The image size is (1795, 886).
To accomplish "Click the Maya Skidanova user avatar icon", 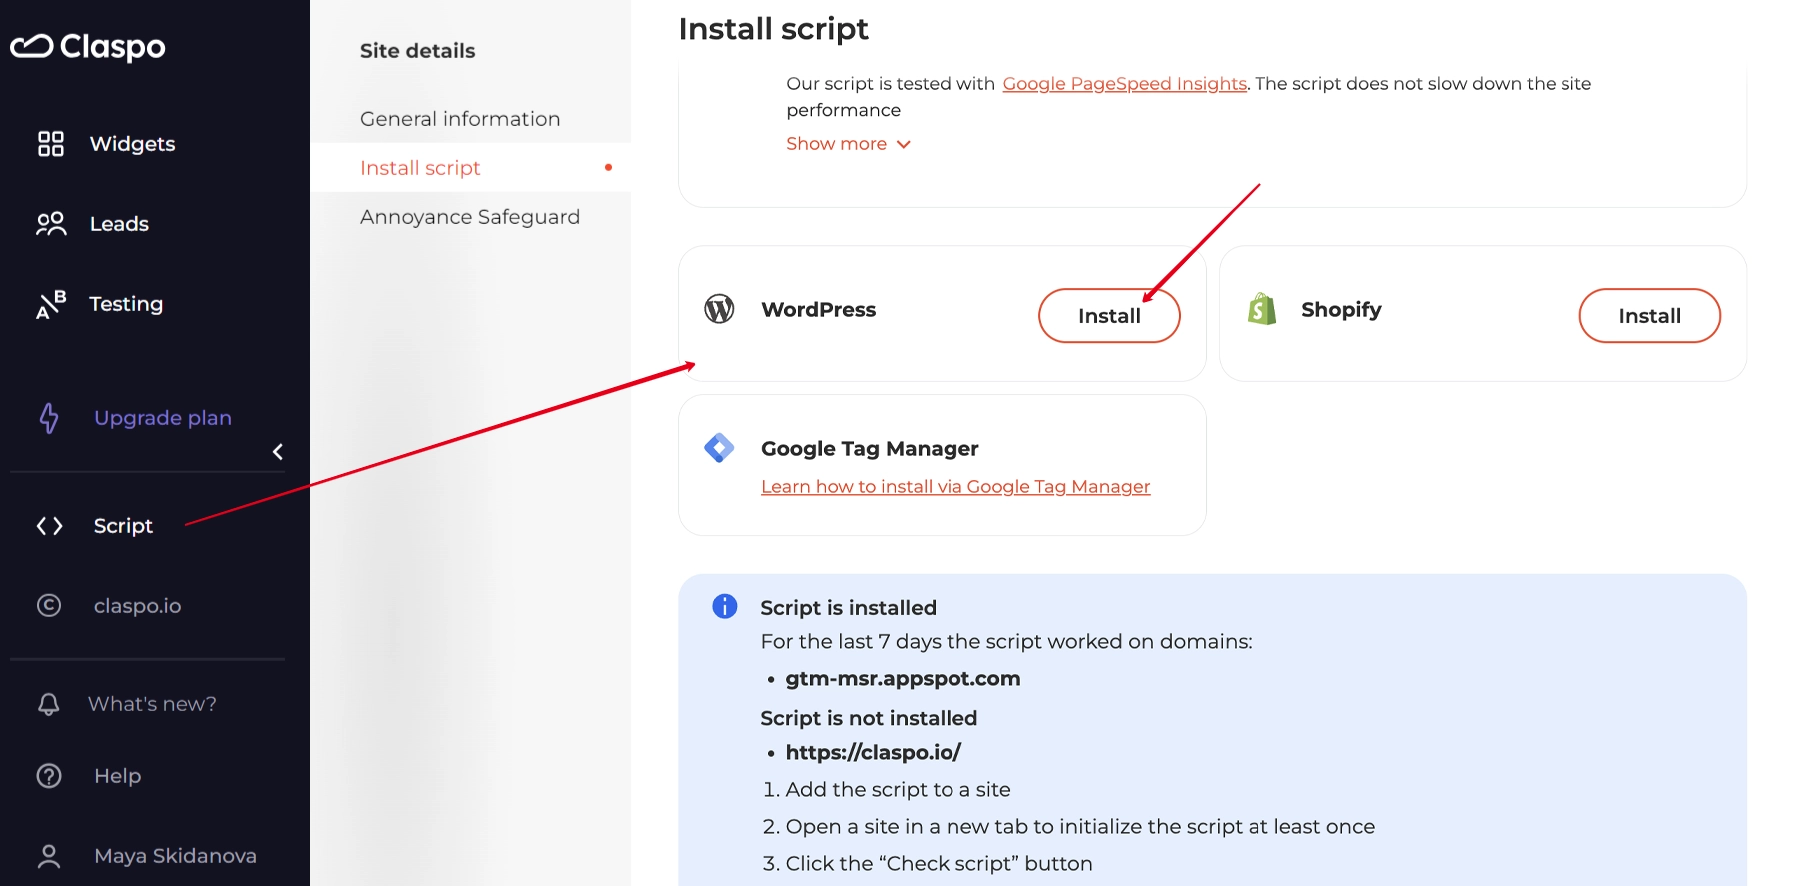I will [x=49, y=856].
